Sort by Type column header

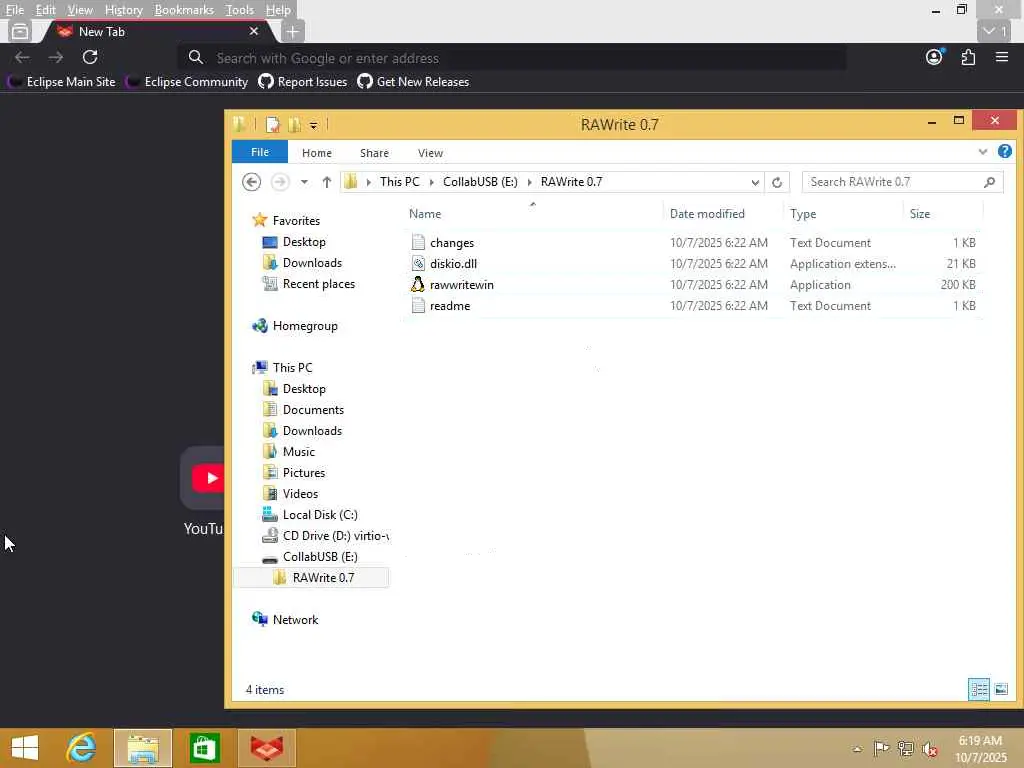[x=842, y=214]
